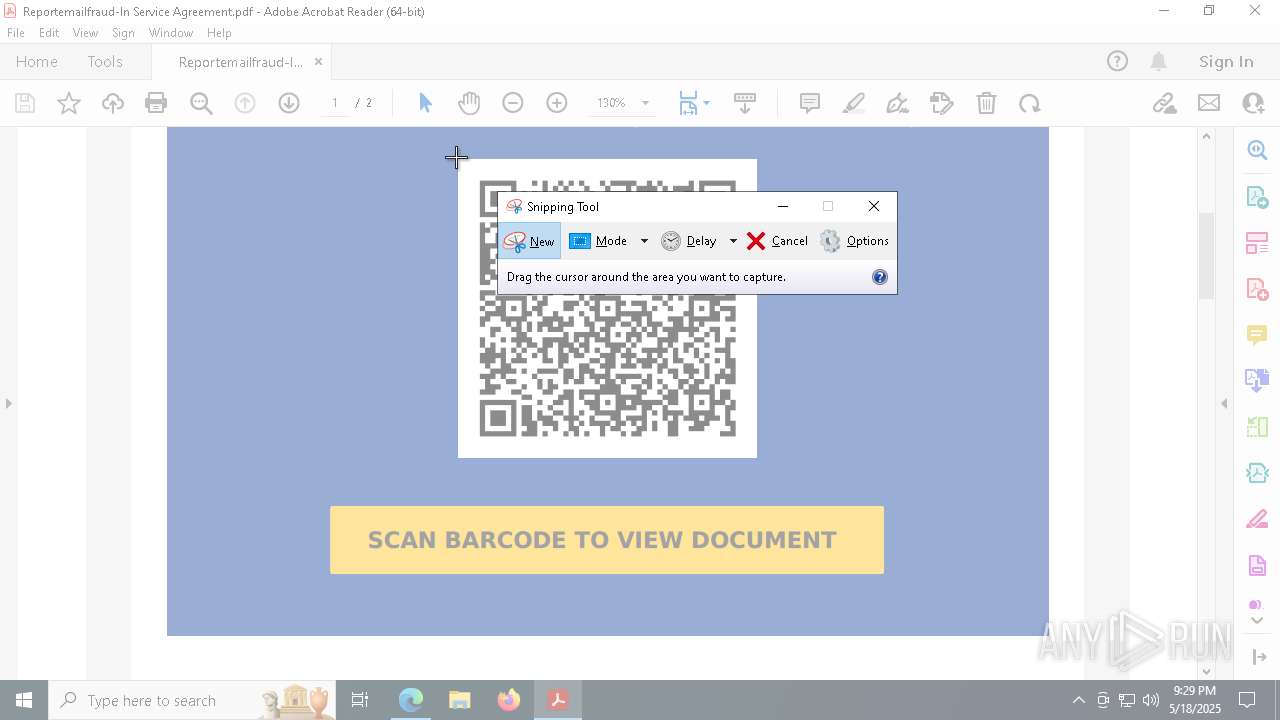Screen dimensions: 1280x720
Task: Expand more tools chevron in right pane
Action: pyautogui.click(x=1257, y=621)
